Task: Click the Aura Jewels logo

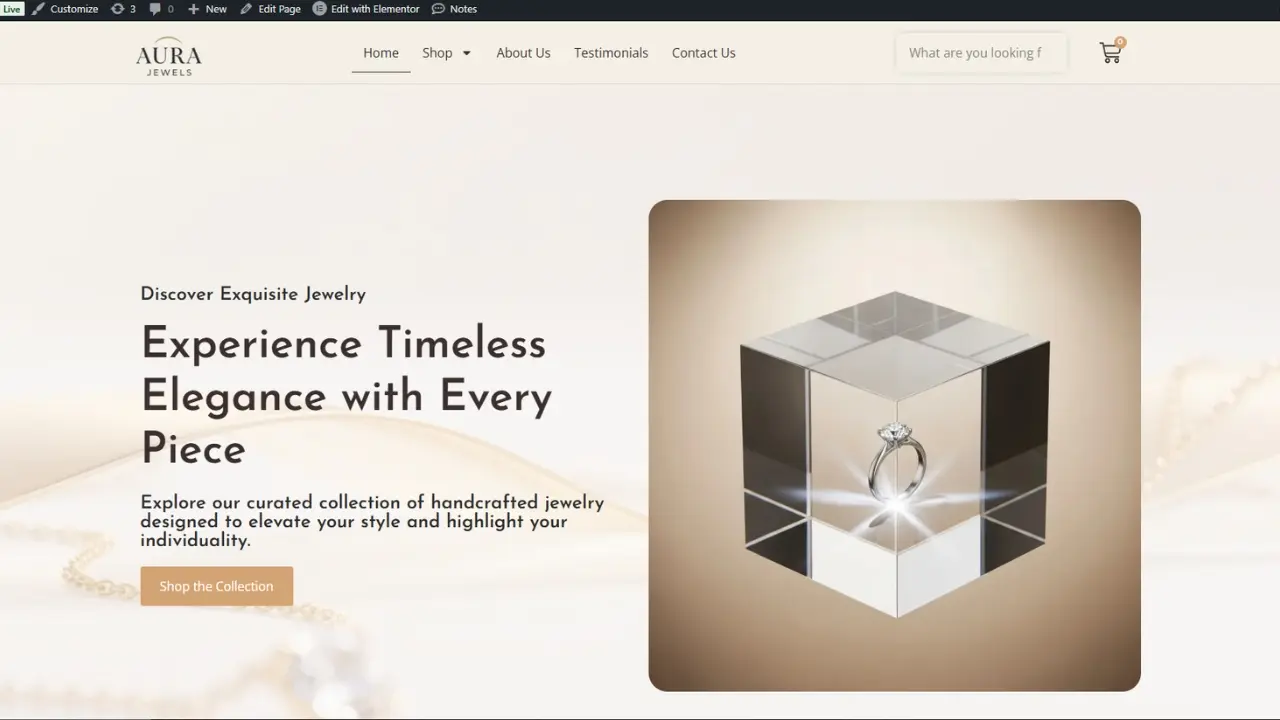Action: [x=168, y=57]
